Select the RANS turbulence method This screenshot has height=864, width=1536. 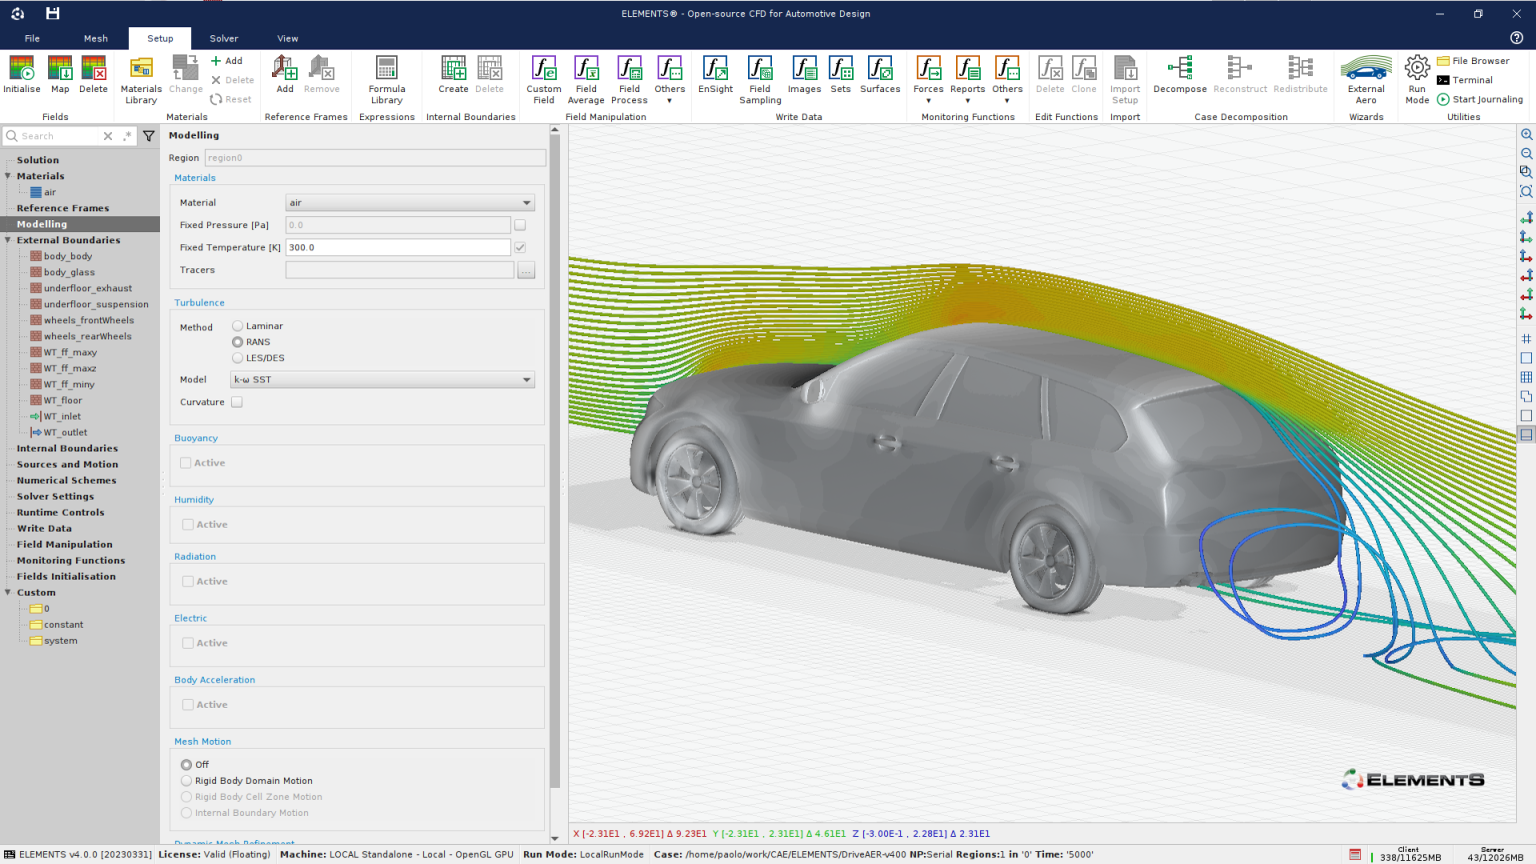tap(237, 341)
